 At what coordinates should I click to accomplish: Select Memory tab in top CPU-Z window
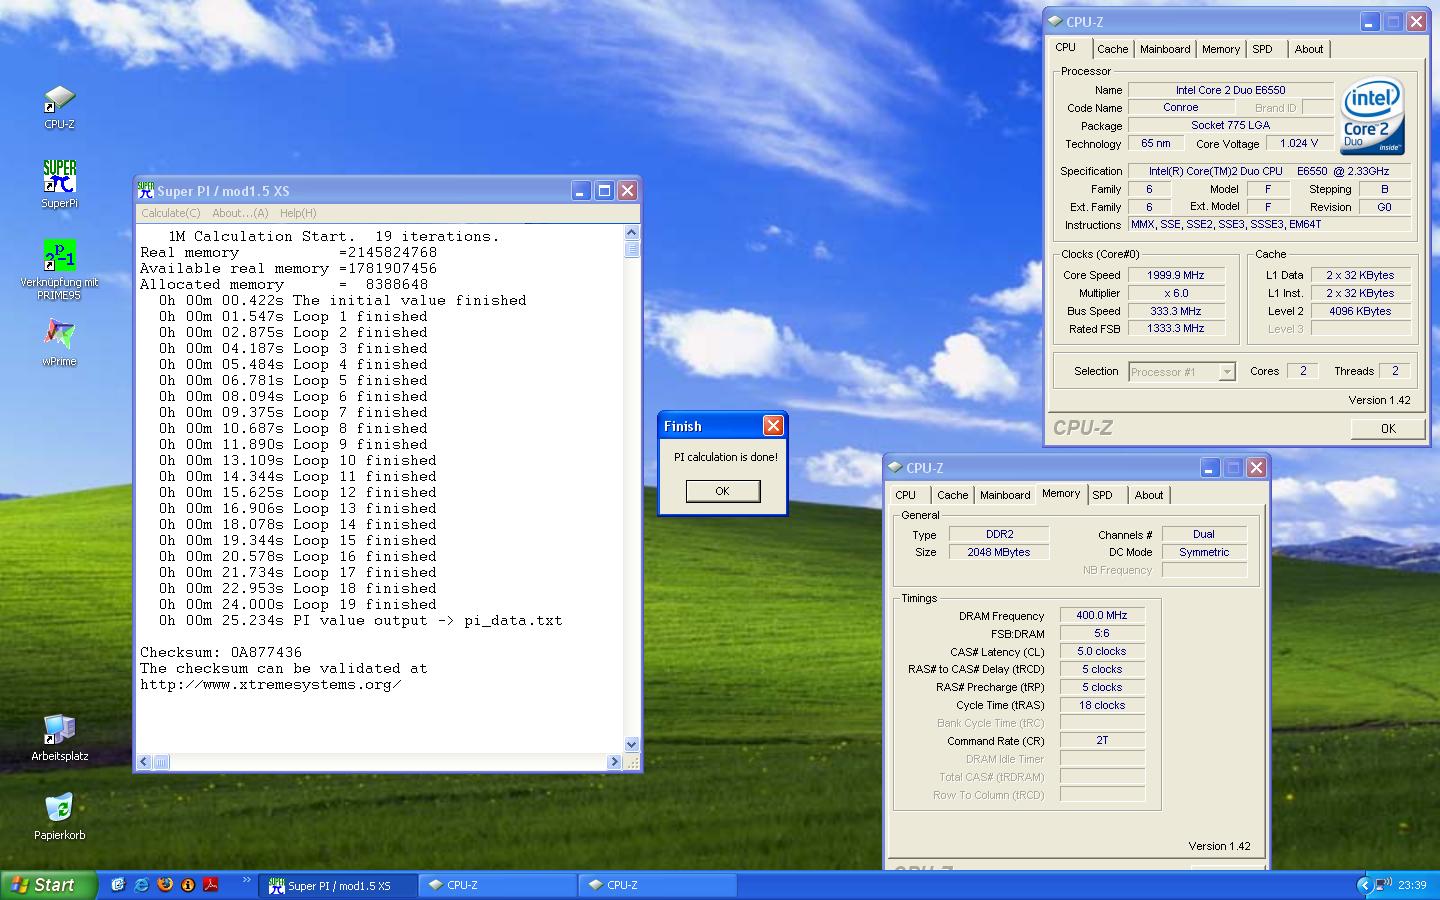pos(1221,49)
